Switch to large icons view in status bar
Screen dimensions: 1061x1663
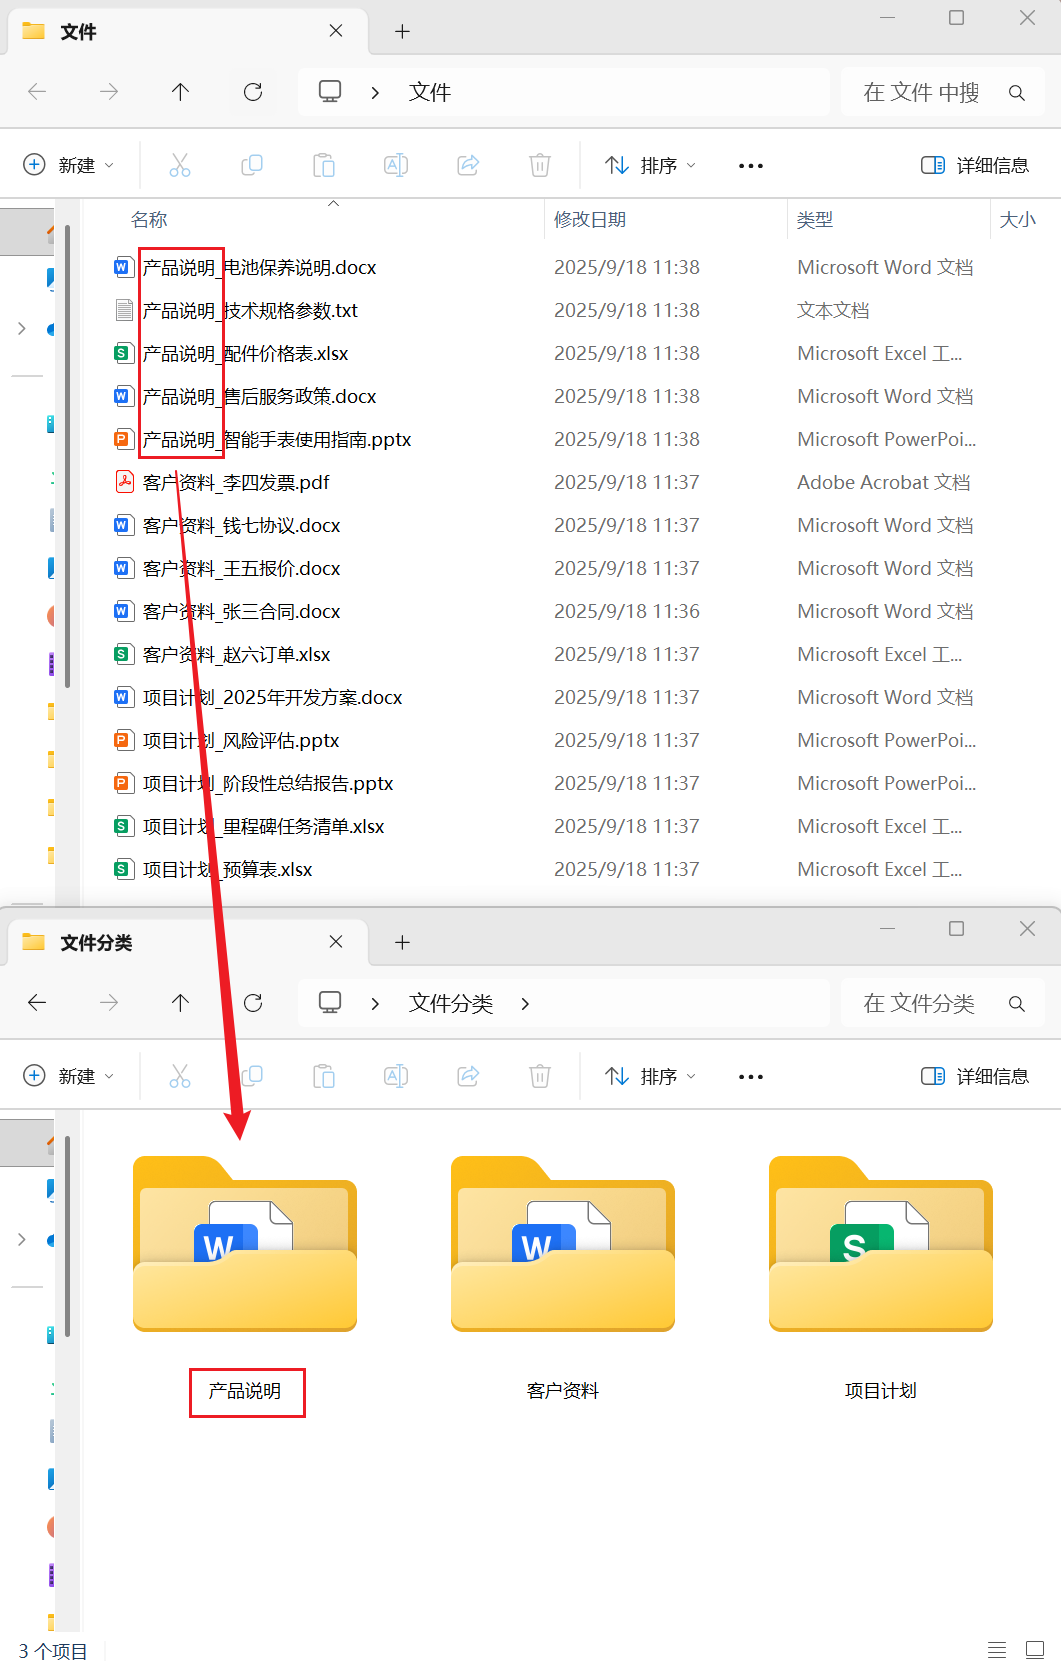click(x=1035, y=1650)
